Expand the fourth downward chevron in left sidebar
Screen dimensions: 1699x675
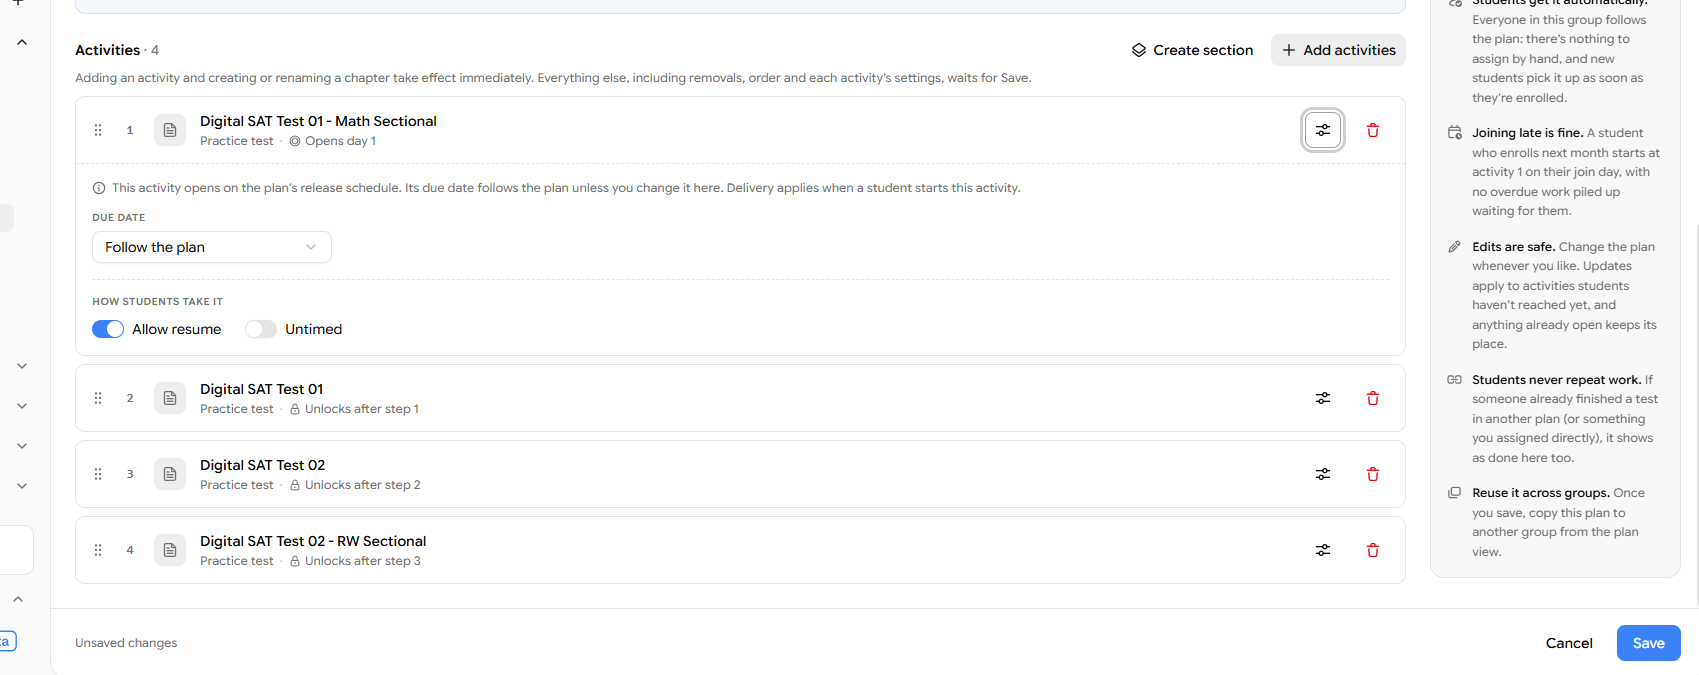click(x=22, y=486)
